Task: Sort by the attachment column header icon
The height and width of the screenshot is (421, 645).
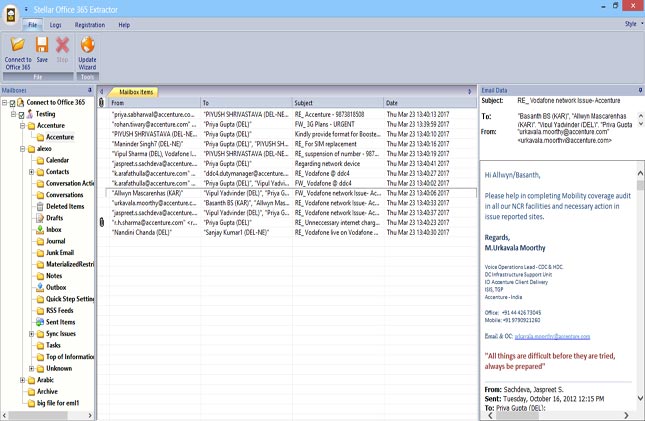Action: [102, 102]
